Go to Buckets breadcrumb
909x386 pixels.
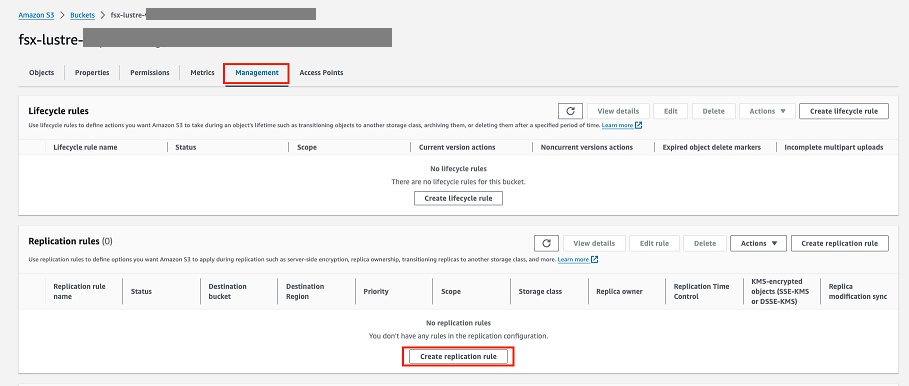point(82,15)
